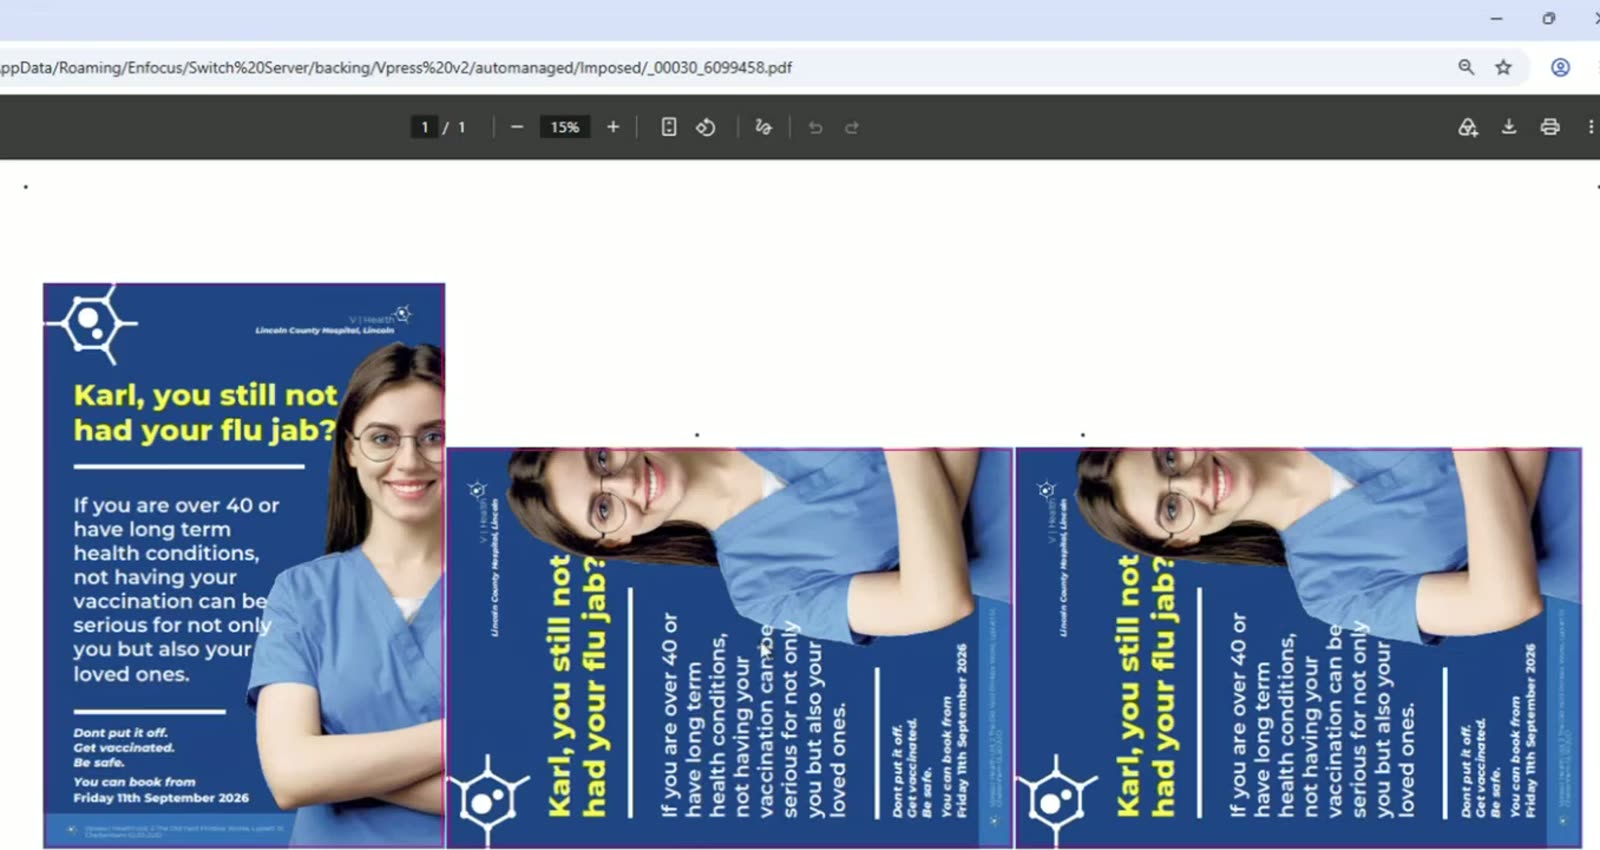Select the rightmost rotated flyer page
The height and width of the screenshot is (850, 1600).
1298,648
